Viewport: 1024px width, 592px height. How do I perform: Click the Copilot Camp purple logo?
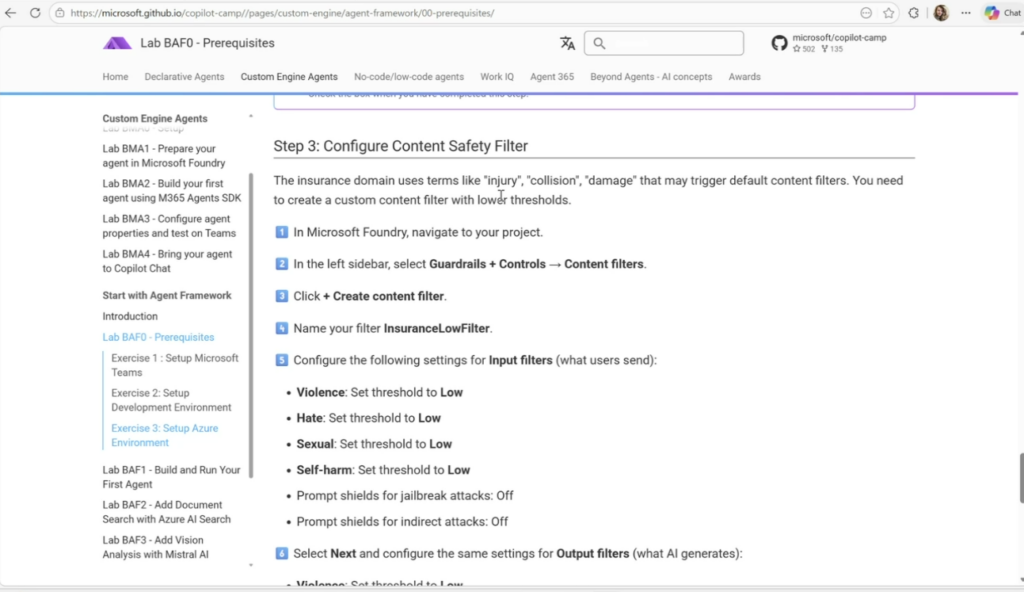click(117, 43)
